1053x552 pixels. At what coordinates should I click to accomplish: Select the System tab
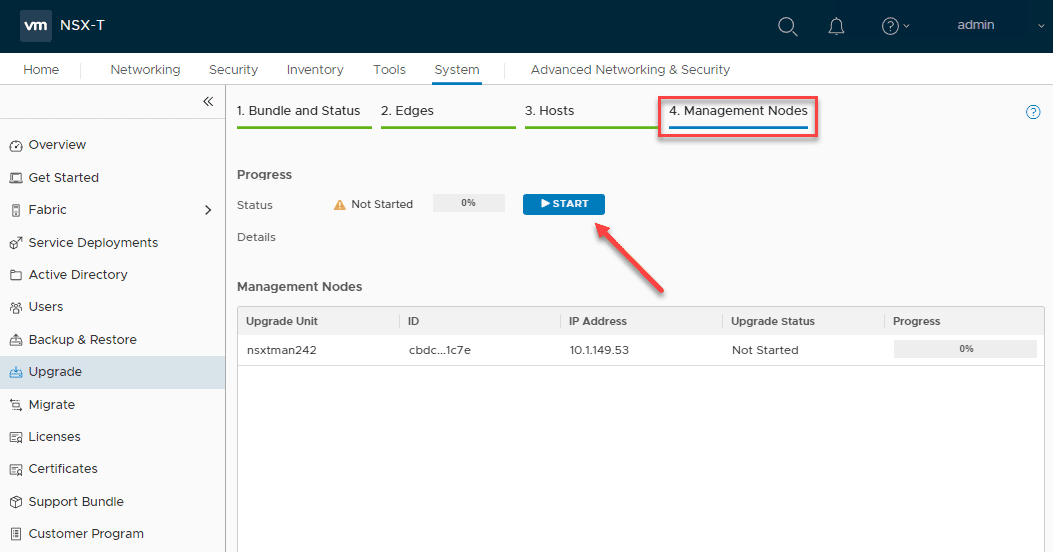(457, 70)
